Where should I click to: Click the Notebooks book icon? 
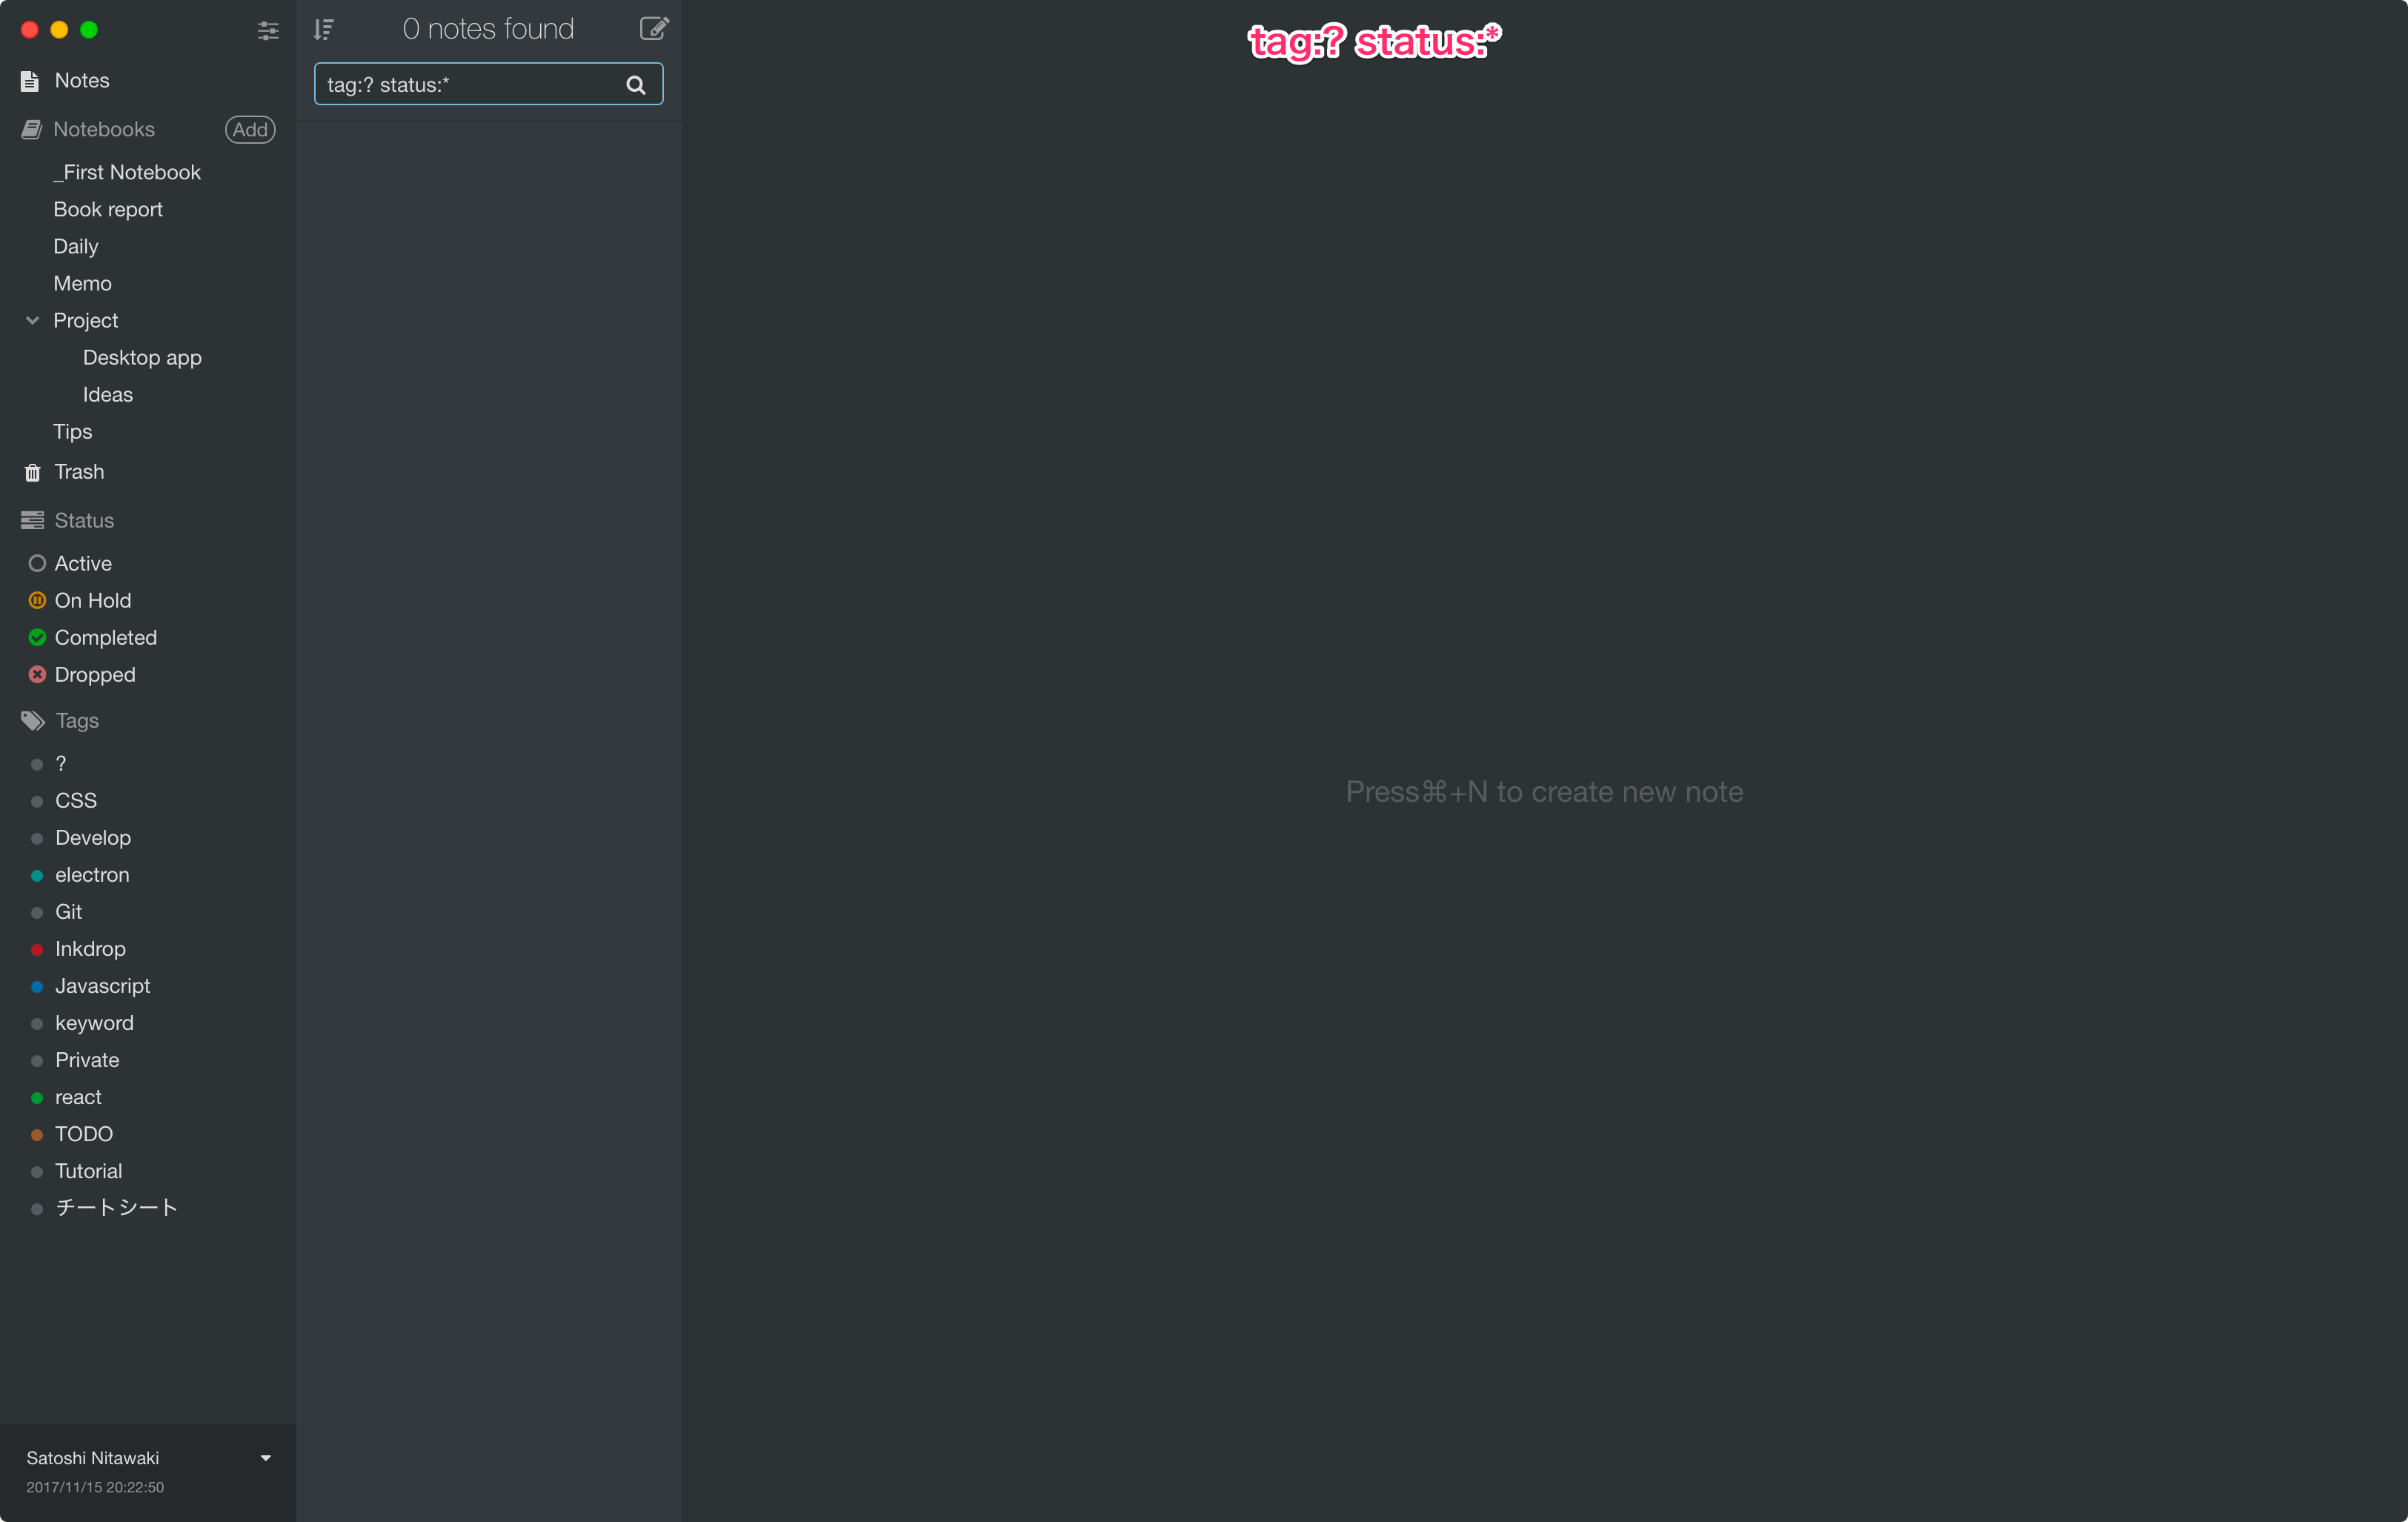pos(32,129)
